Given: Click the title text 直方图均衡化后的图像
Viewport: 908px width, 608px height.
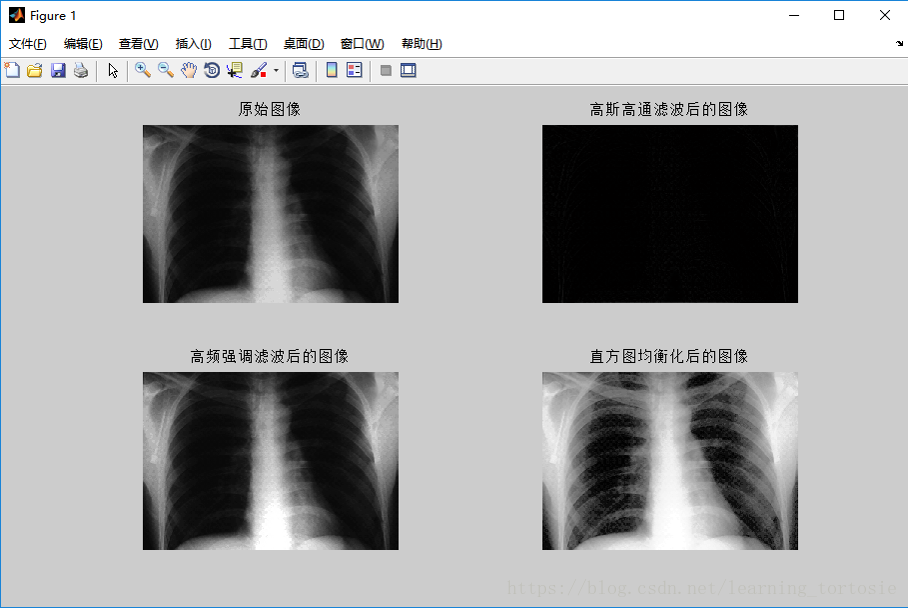Looking at the screenshot, I should [x=669, y=356].
